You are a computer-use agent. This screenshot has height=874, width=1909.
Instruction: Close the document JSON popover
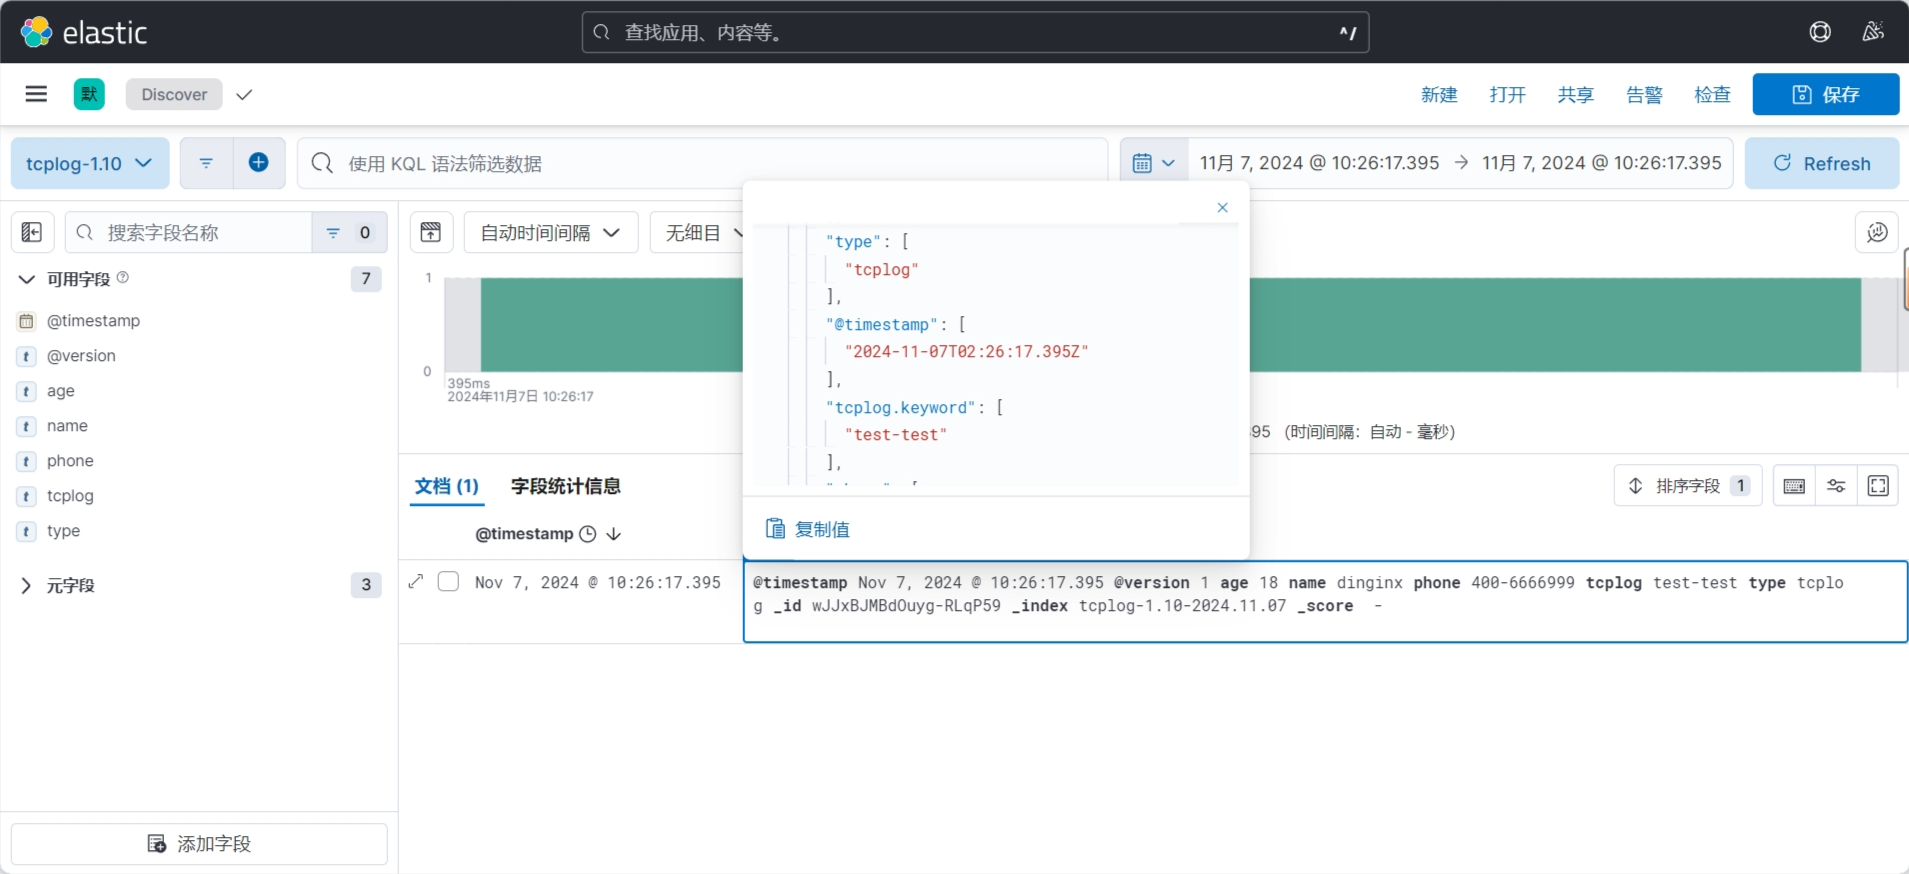pyautogui.click(x=1222, y=207)
